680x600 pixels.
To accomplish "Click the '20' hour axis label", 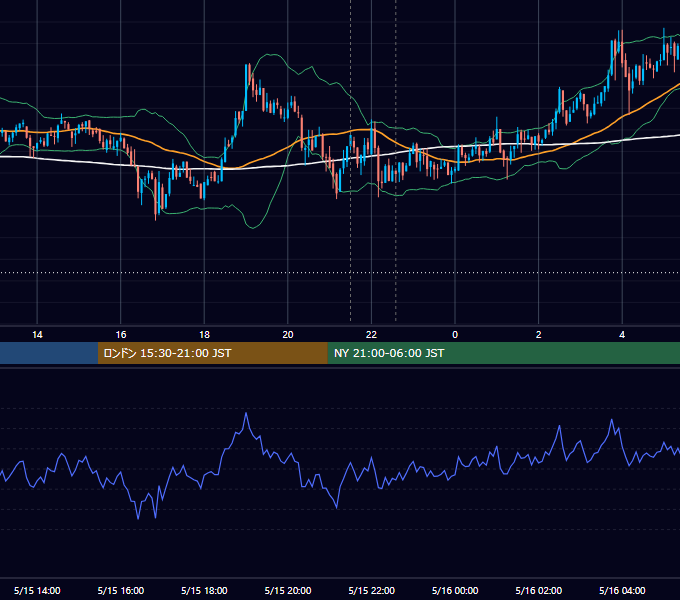I will [288, 335].
